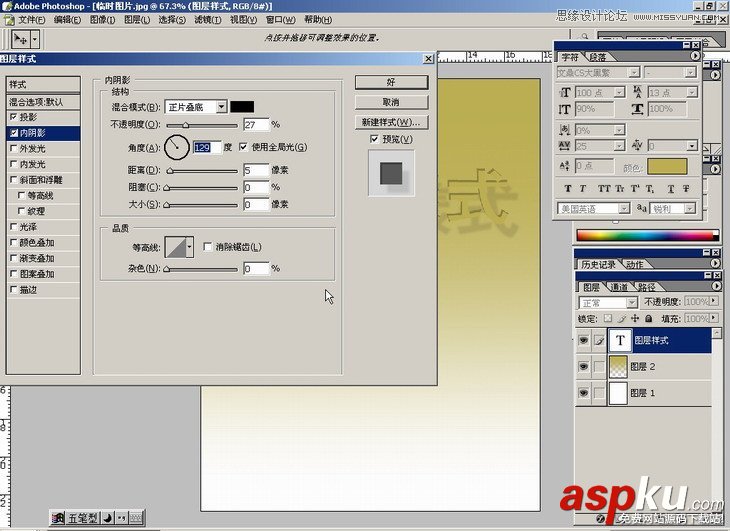
Task: Click the lock all padlock icon
Action: (x=649, y=319)
